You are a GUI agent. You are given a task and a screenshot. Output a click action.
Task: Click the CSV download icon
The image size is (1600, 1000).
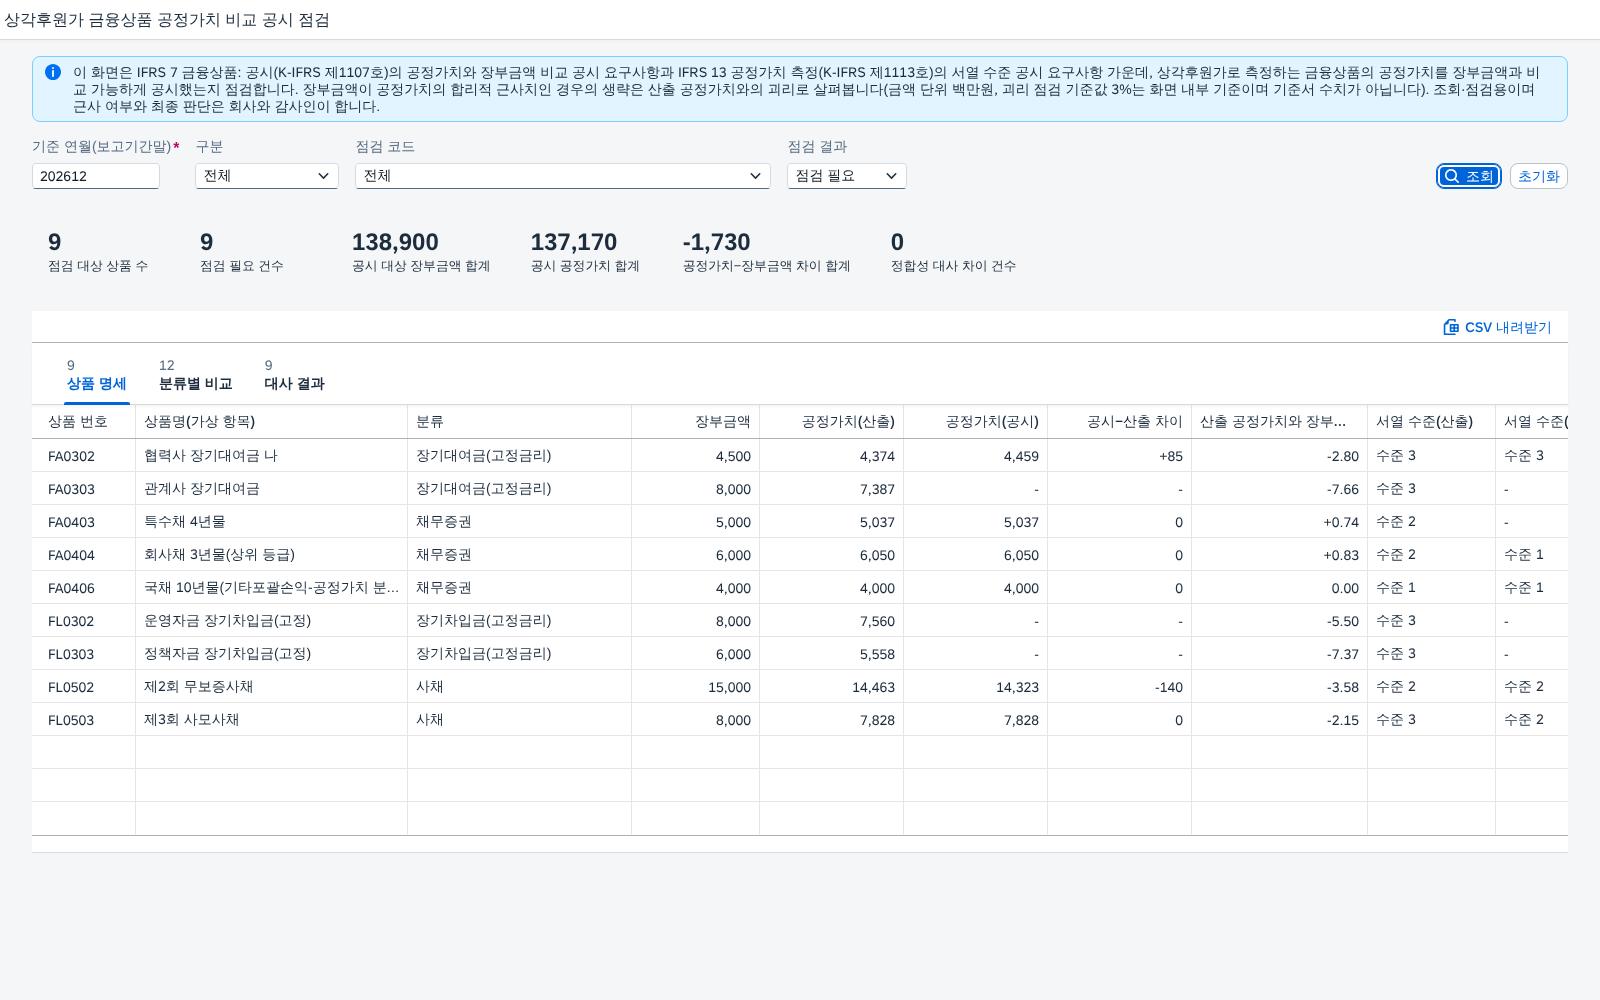pyautogui.click(x=1451, y=327)
